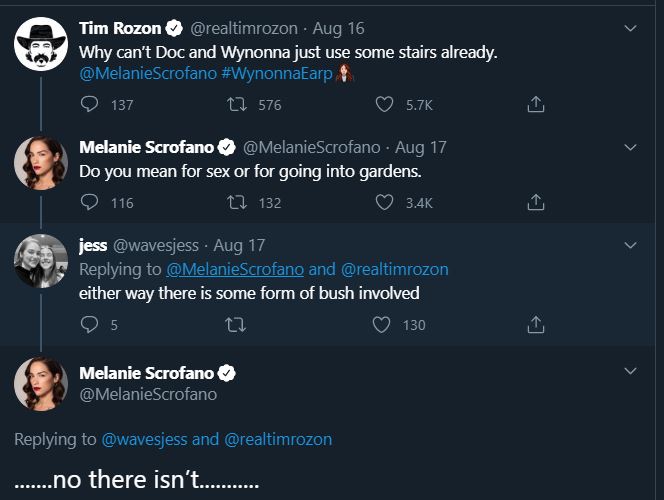Image resolution: width=664 pixels, height=500 pixels.
Task: Retweet jess's reply tweet
Action: 236,324
